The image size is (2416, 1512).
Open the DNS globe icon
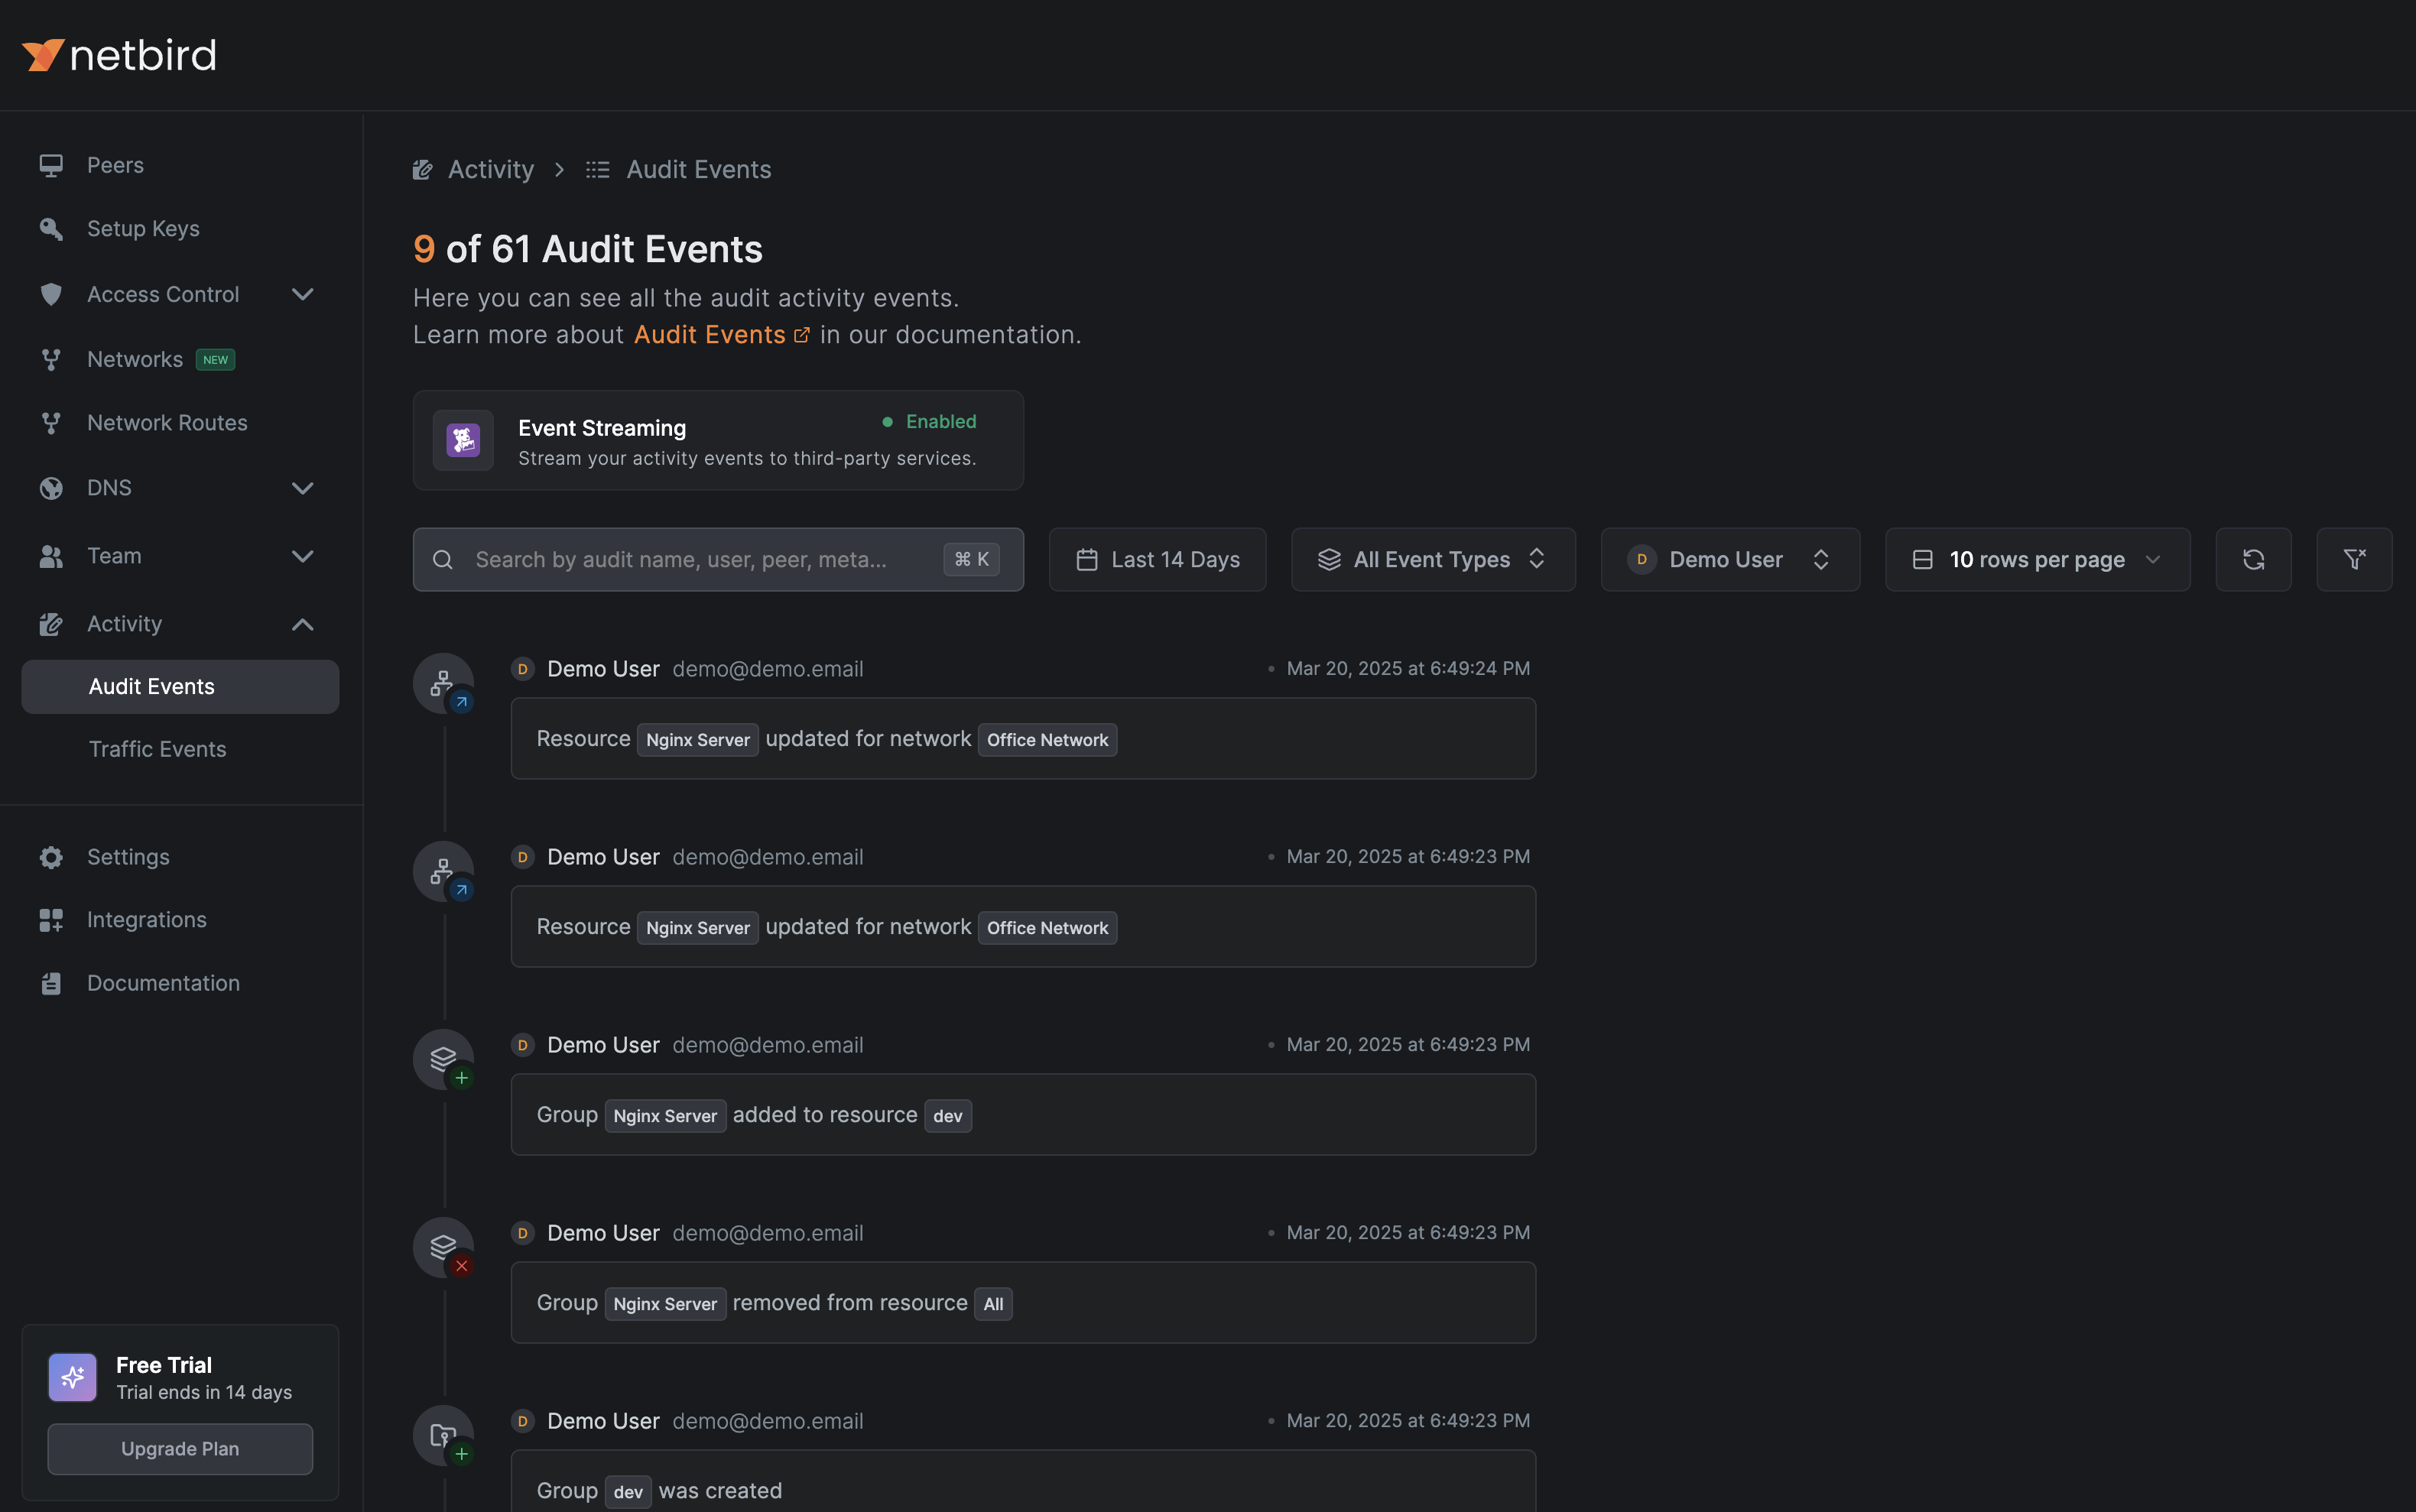click(x=51, y=487)
